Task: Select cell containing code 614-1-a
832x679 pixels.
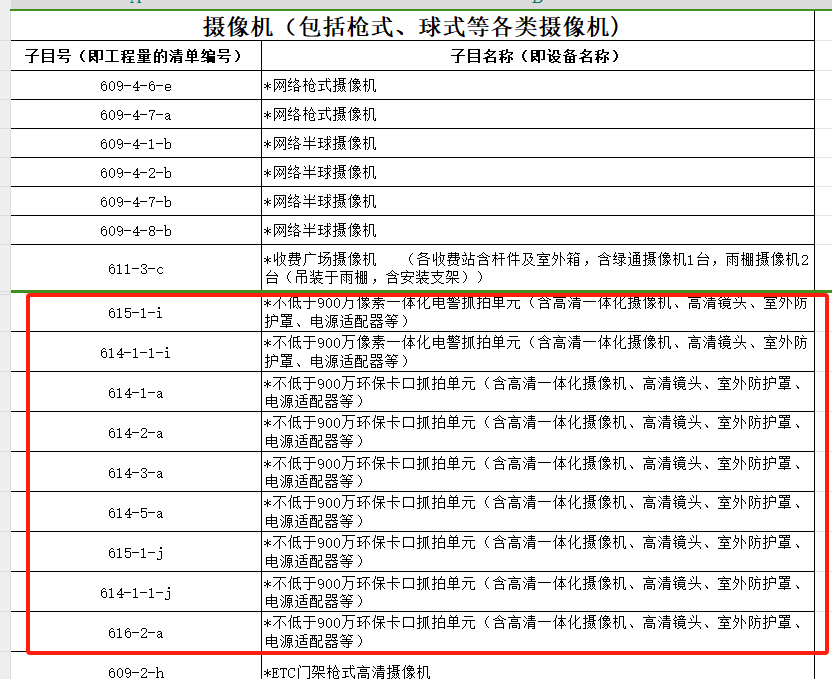Action: (x=135, y=392)
